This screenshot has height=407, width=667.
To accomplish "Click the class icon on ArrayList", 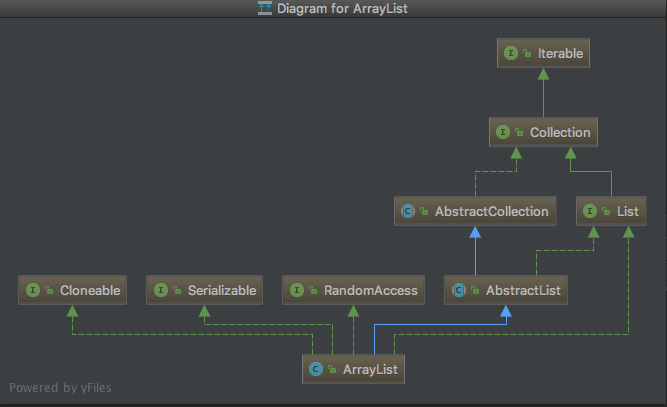I will (x=316, y=369).
